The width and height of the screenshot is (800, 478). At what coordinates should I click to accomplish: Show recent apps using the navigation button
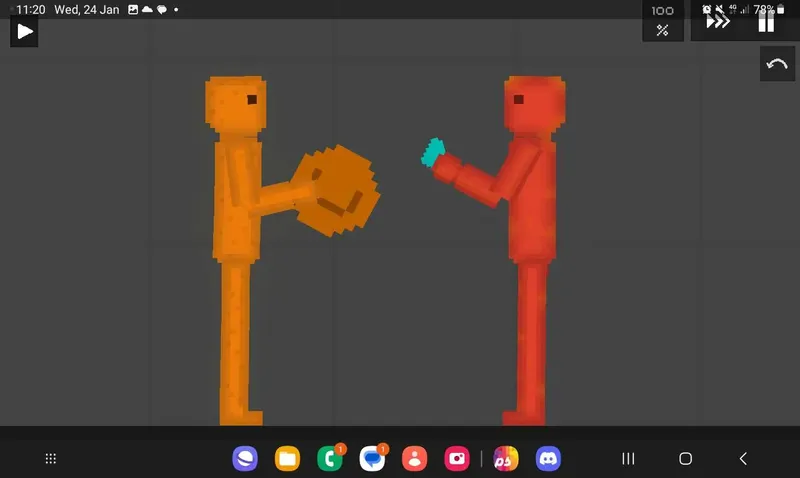628,458
